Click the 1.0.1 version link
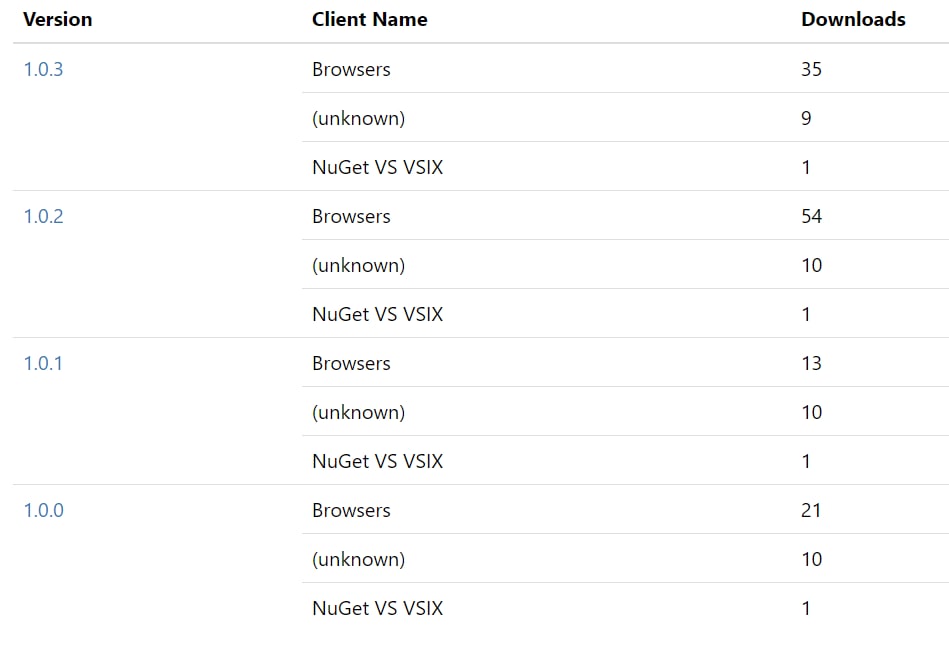 click(43, 364)
